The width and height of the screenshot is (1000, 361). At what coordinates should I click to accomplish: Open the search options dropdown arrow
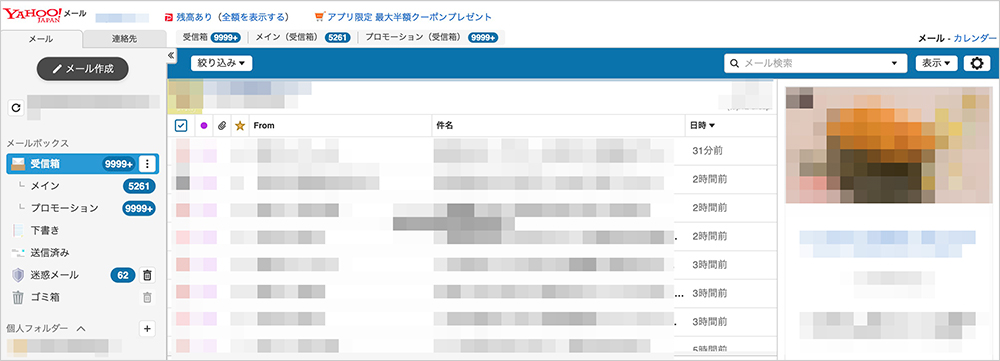895,64
